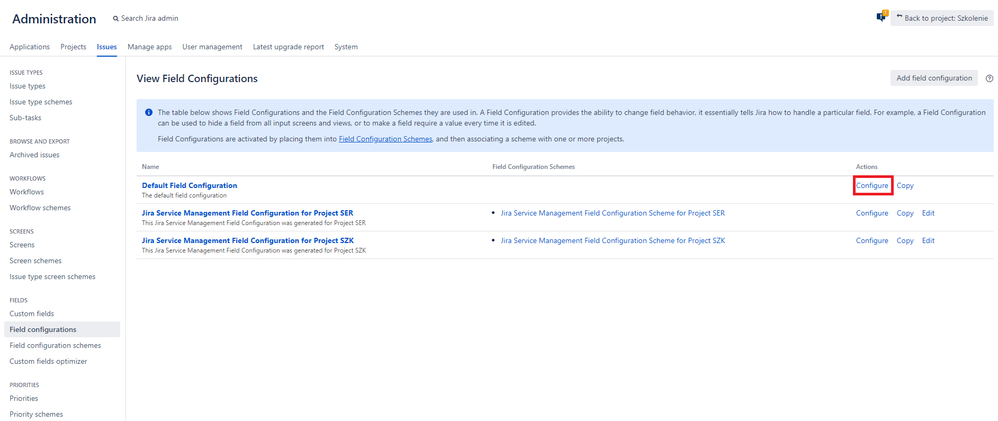
Task: Open Custom fields in sidebar
Action: click(32, 313)
